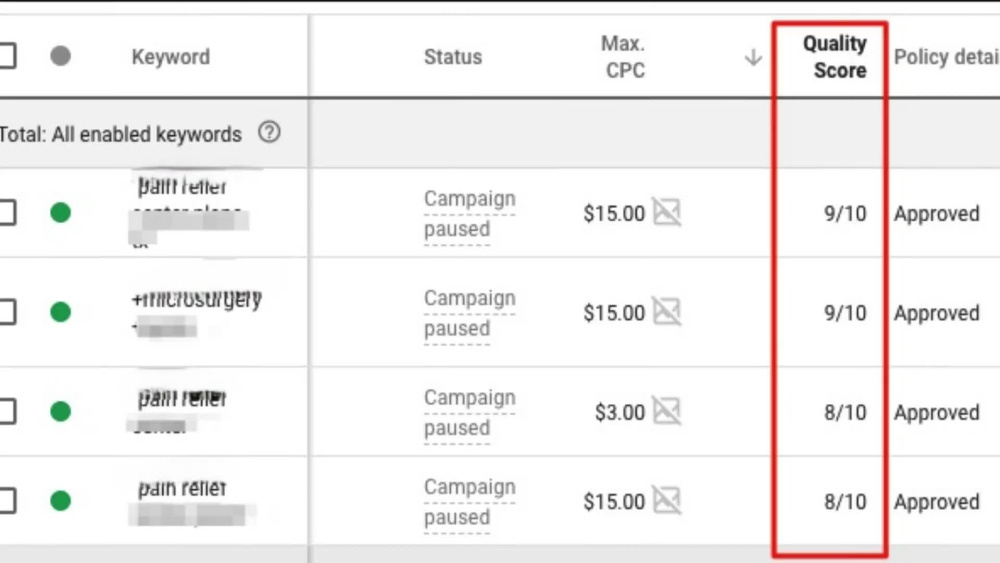Edit the $3.00 max CPC value

click(620, 413)
